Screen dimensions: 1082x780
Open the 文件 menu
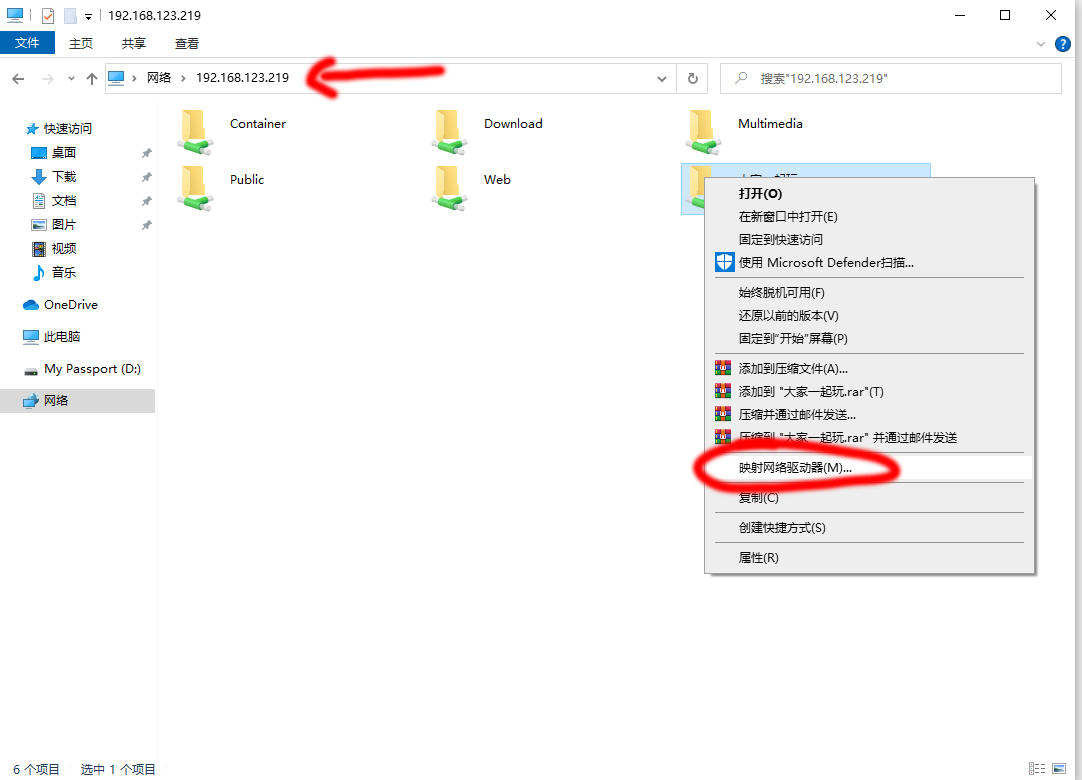click(x=28, y=43)
